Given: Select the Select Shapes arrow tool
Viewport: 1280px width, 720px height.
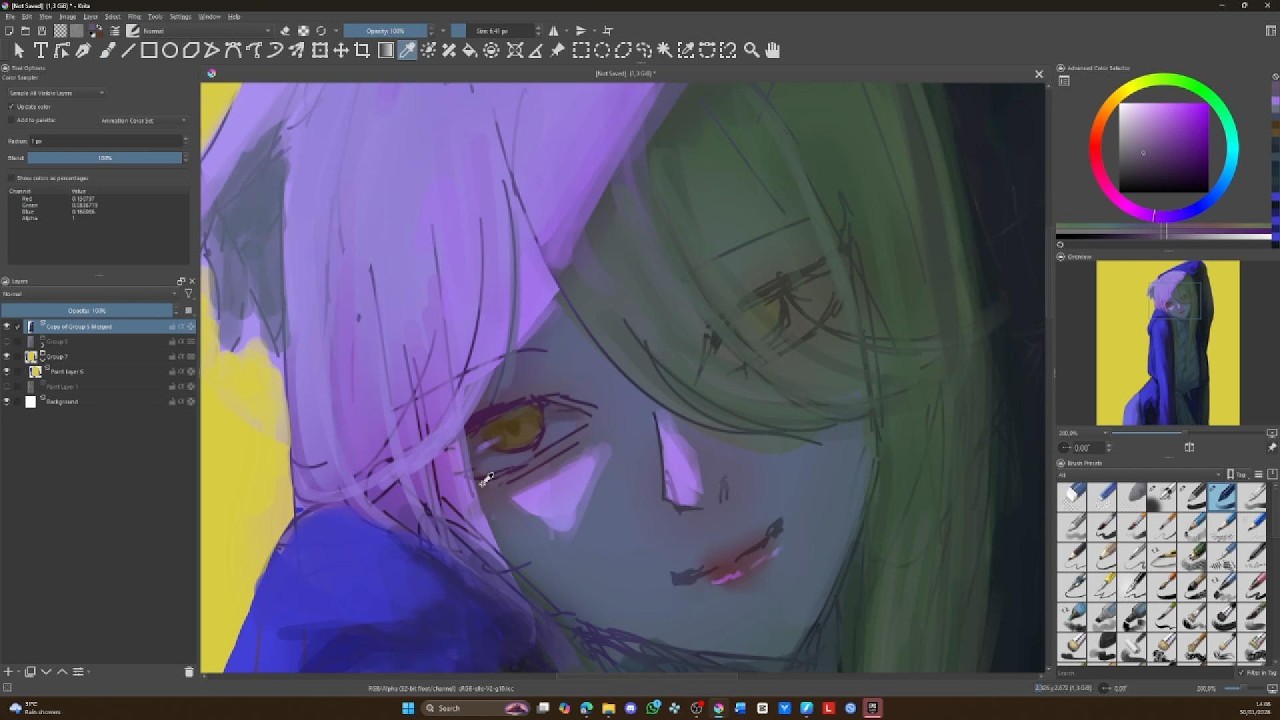Looking at the screenshot, I should (x=19, y=50).
